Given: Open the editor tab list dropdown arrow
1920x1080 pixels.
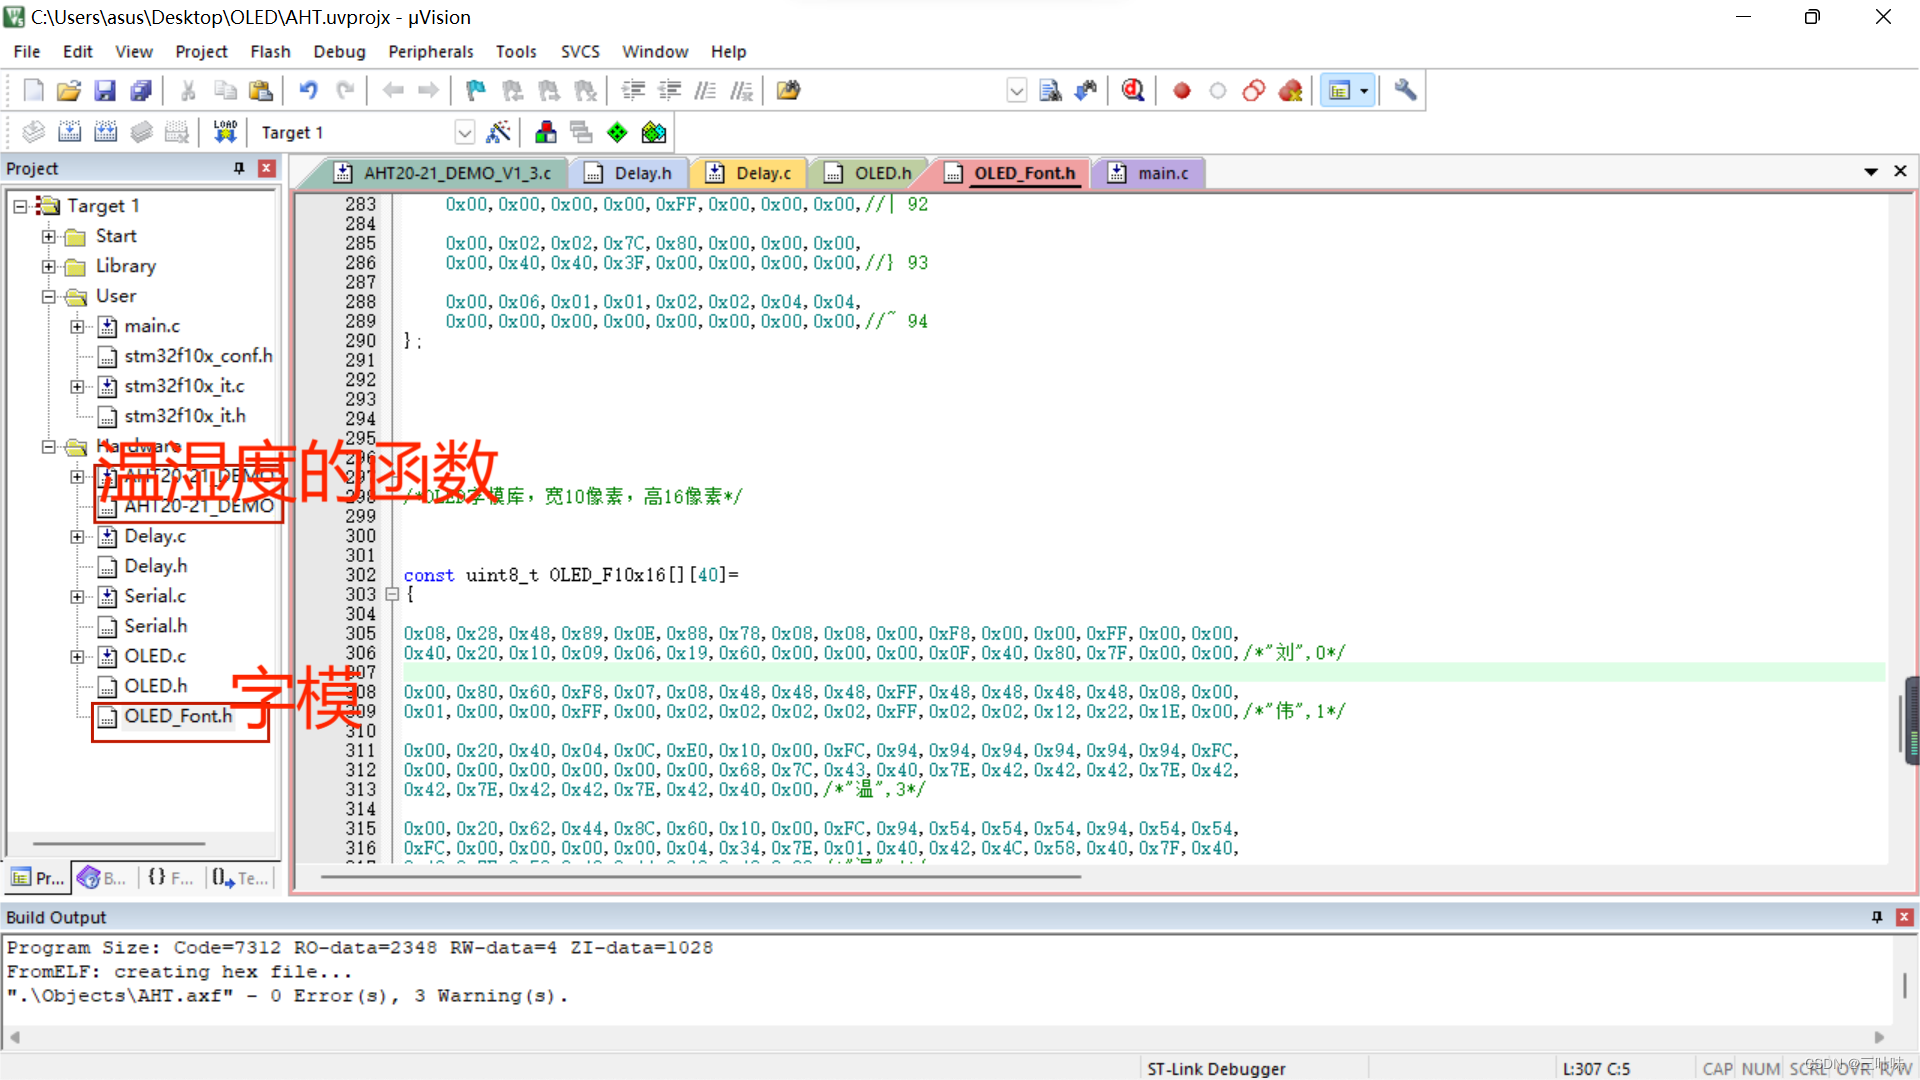Looking at the screenshot, I should [1870, 172].
